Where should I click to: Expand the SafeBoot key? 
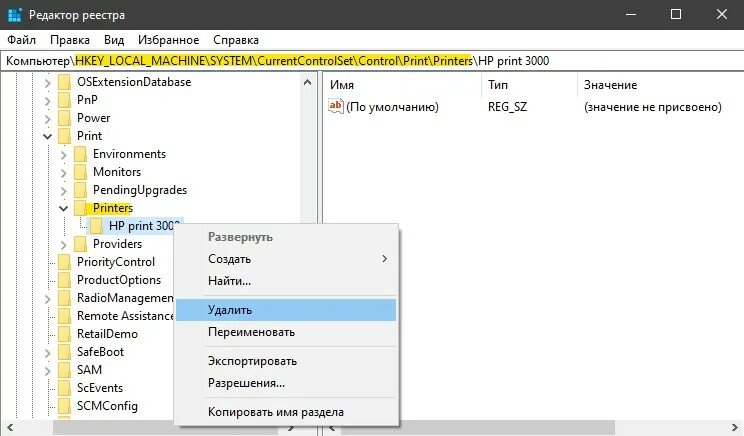coord(47,353)
